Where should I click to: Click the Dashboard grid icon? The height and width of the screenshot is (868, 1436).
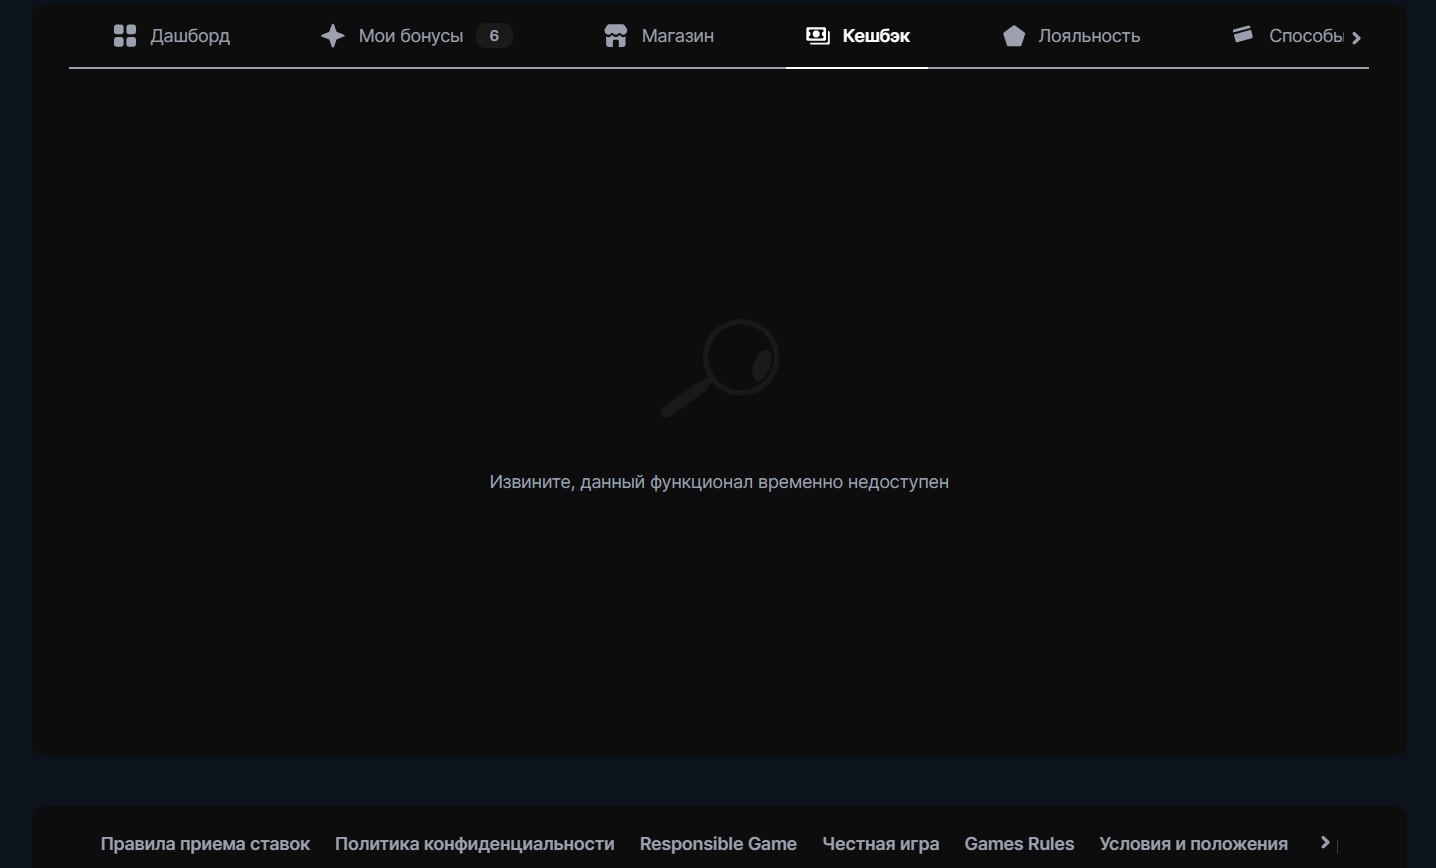[x=125, y=36]
